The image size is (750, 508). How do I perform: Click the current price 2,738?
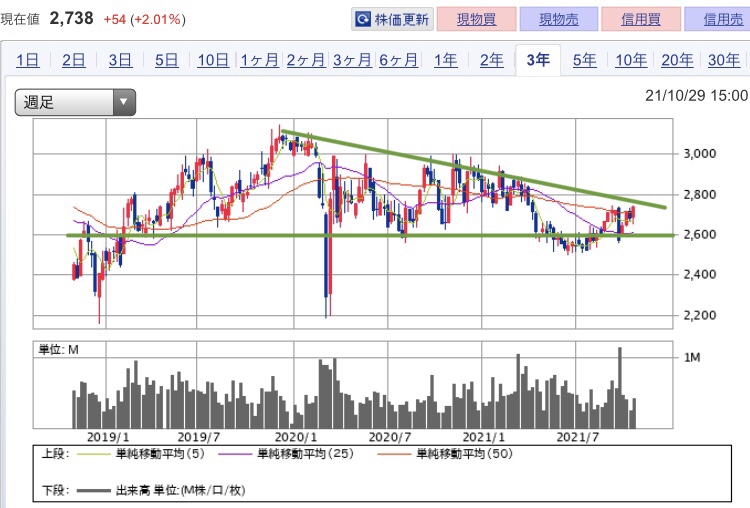pos(71,19)
